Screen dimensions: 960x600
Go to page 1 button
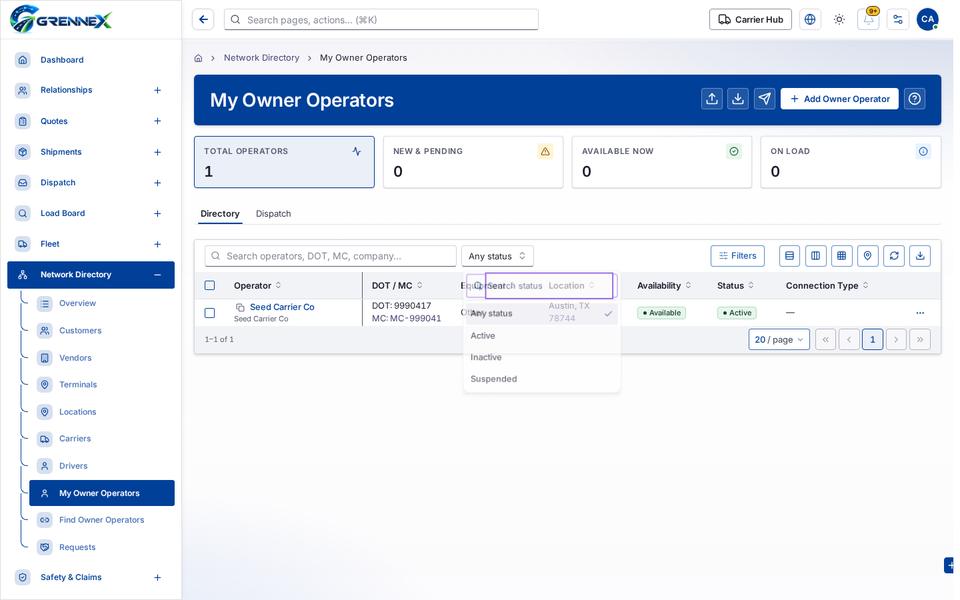pos(872,339)
